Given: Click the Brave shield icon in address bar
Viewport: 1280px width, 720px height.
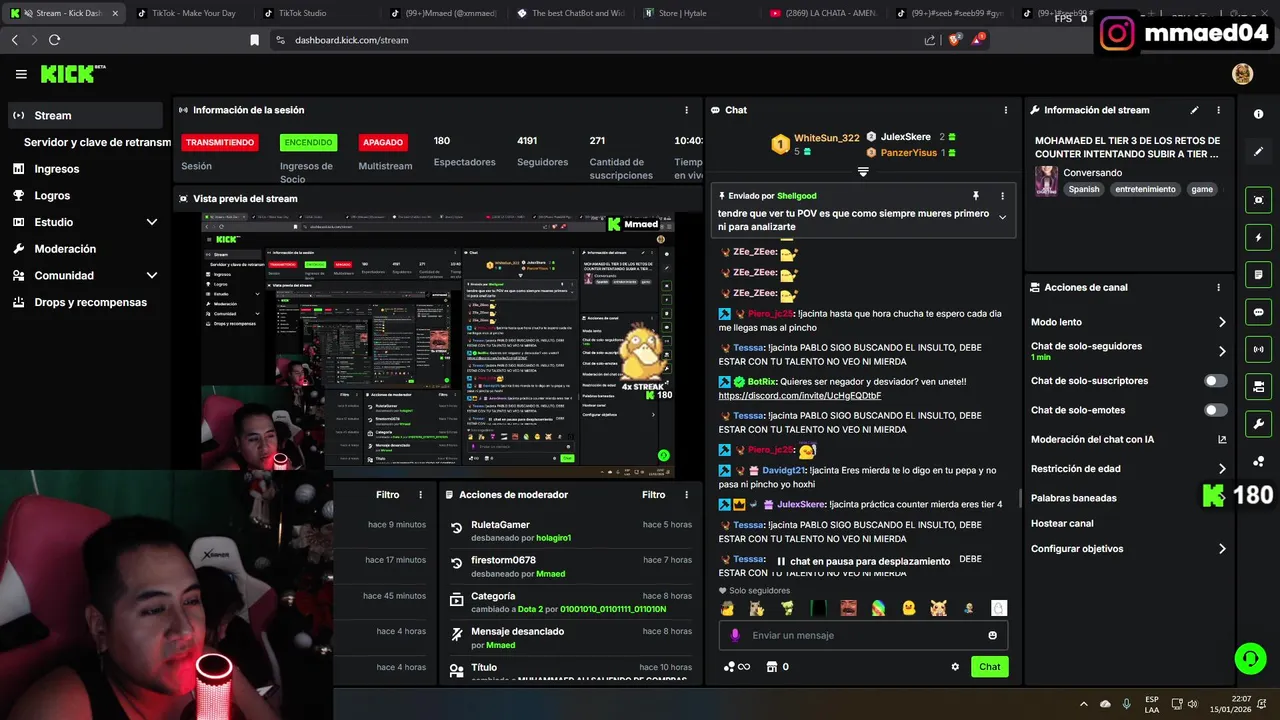Looking at the screenshot, I should 955,40.
